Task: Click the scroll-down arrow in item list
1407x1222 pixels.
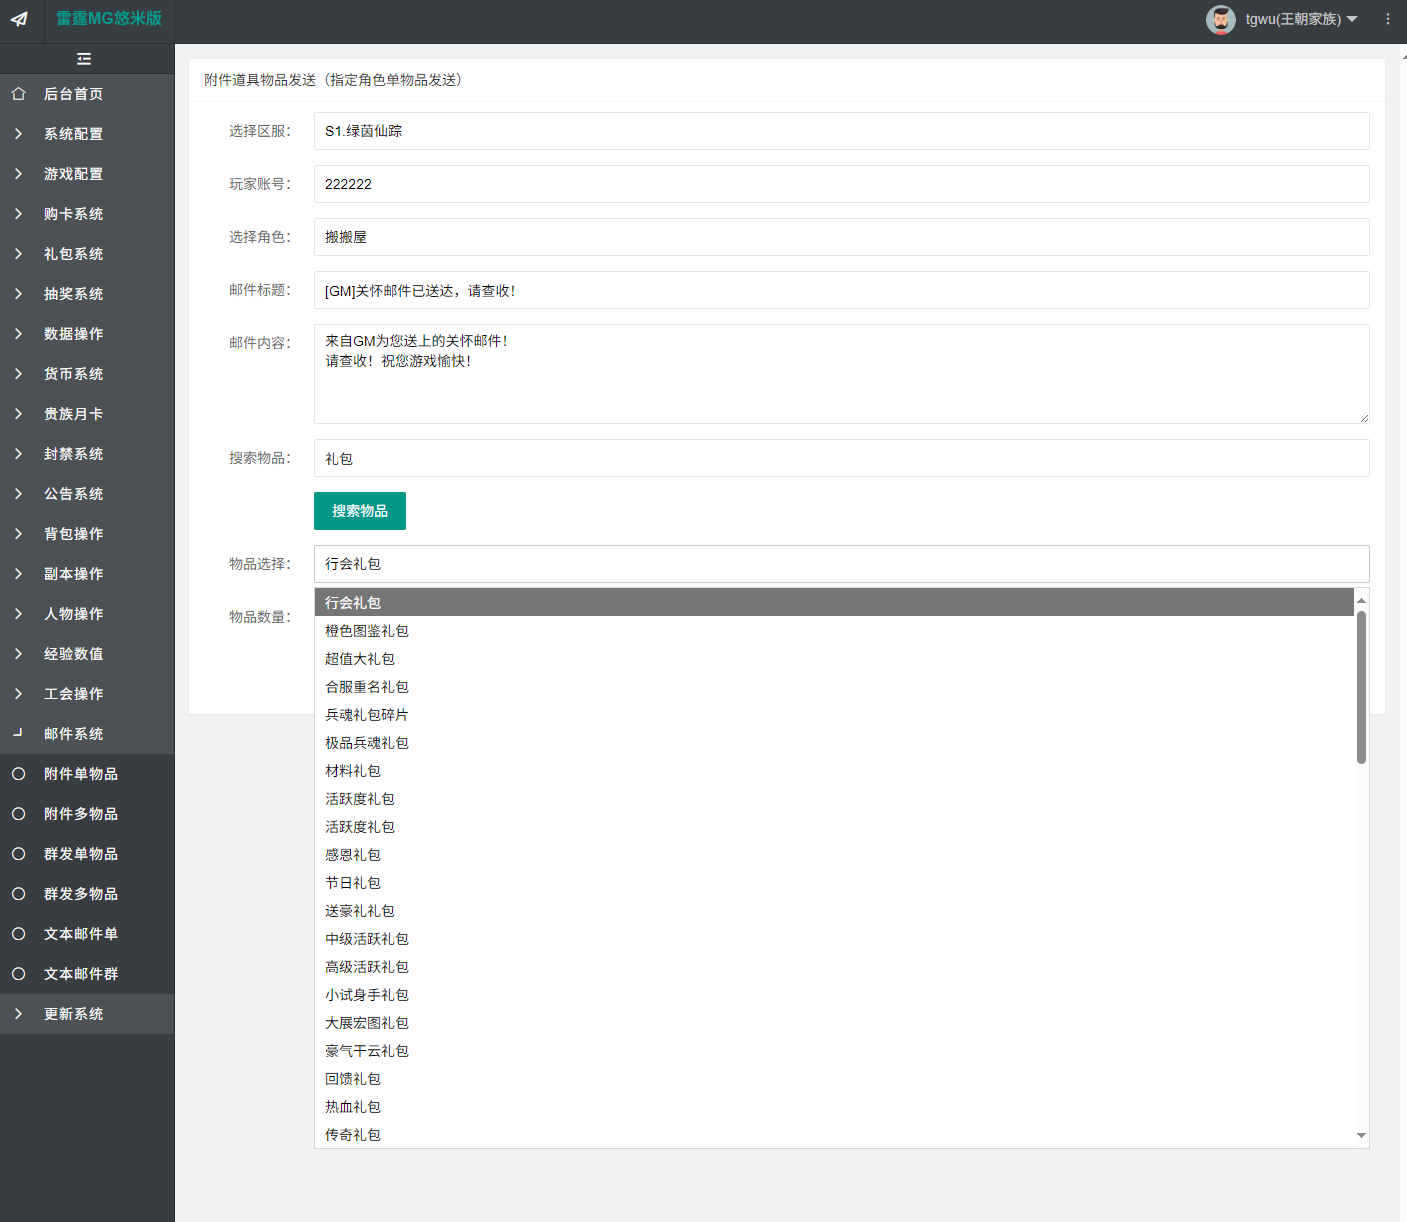Action: (1361, 1135)
